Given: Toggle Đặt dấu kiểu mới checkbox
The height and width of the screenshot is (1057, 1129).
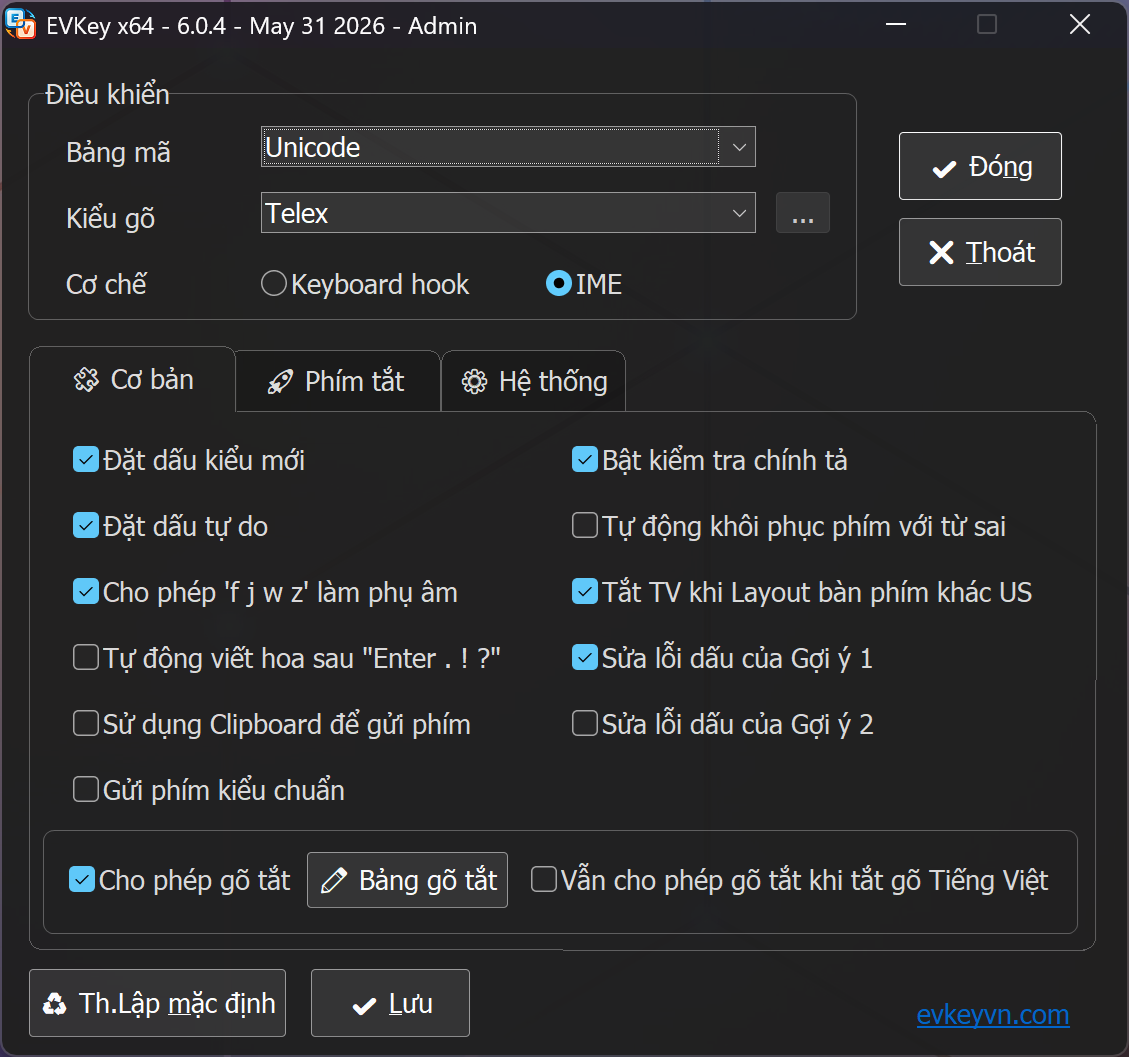Looking at the screenshot, I should click(x=86, y=459).
